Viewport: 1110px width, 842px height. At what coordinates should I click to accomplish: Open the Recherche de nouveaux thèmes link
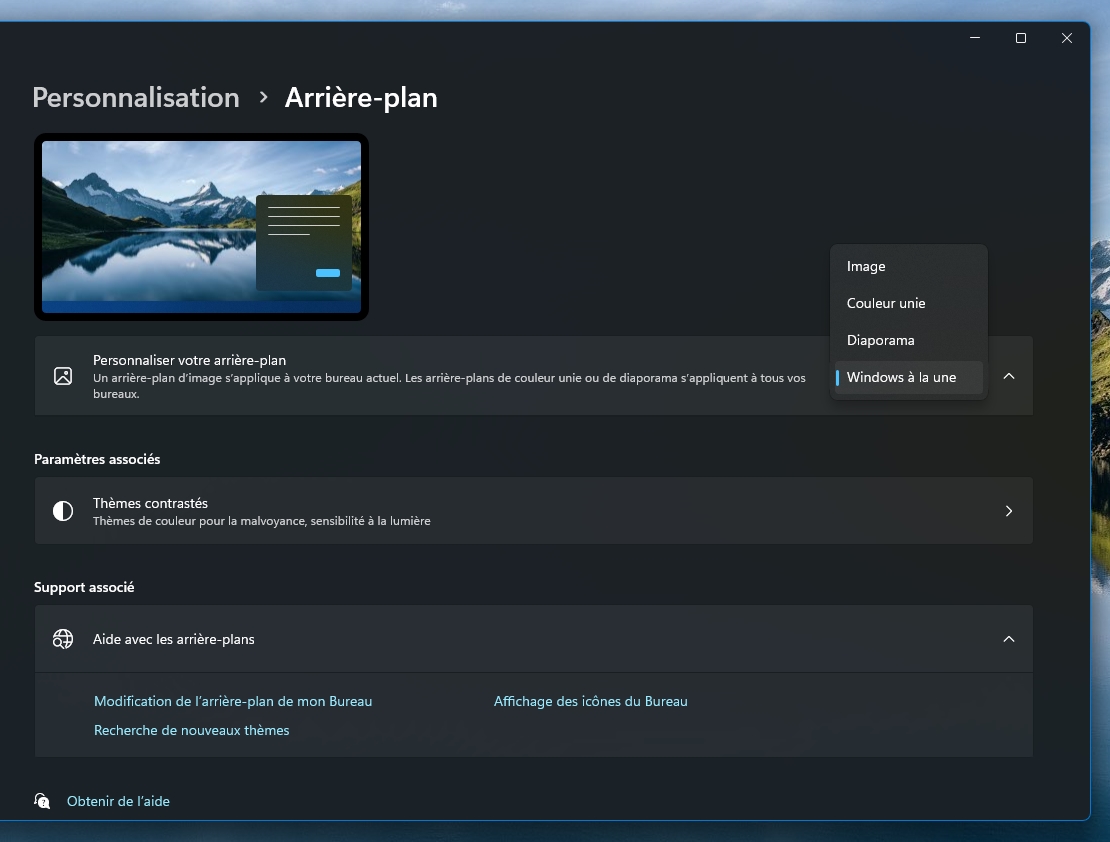click(191, 730)
